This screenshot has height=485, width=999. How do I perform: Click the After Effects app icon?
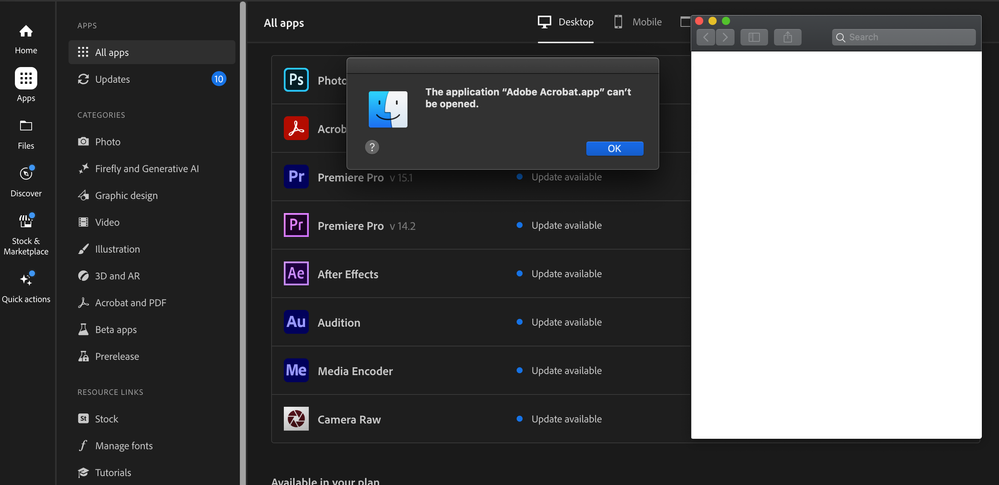click(296, 273)
